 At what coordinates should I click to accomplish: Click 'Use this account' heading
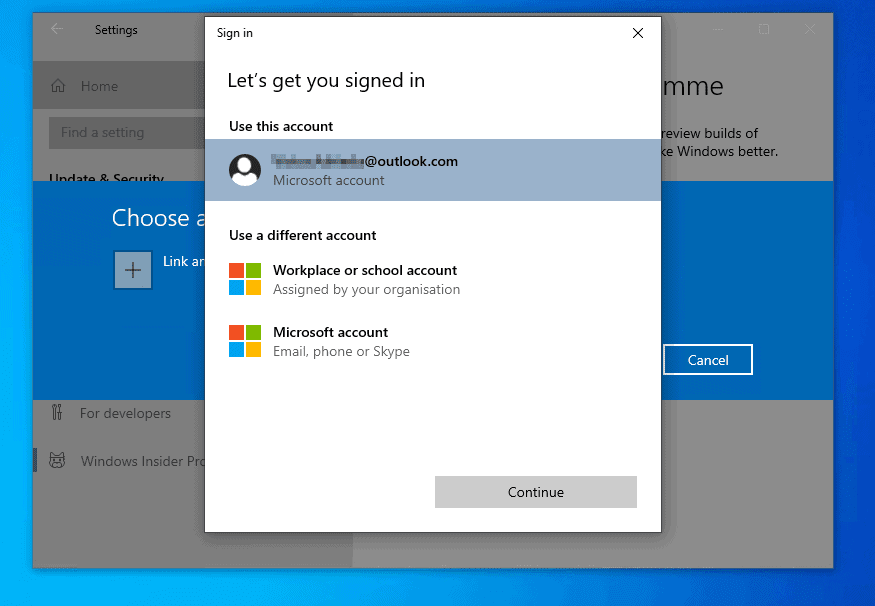click(281, 127)
